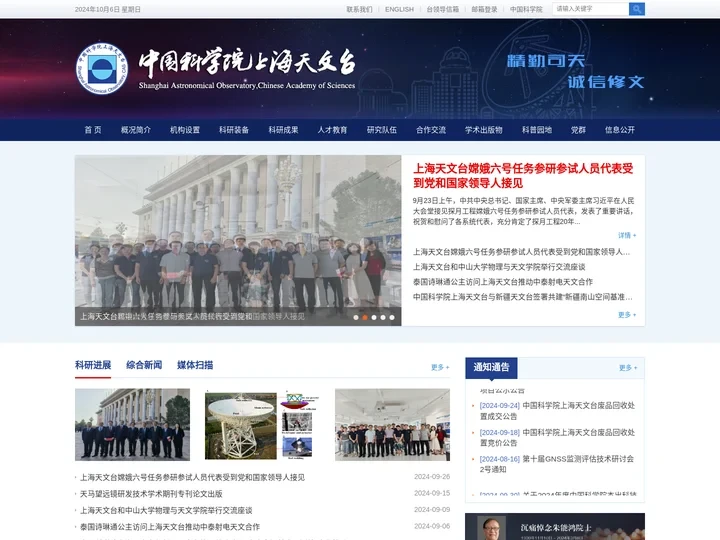
Task: Open 党群 navigation menu
Action: click(578, 130)
